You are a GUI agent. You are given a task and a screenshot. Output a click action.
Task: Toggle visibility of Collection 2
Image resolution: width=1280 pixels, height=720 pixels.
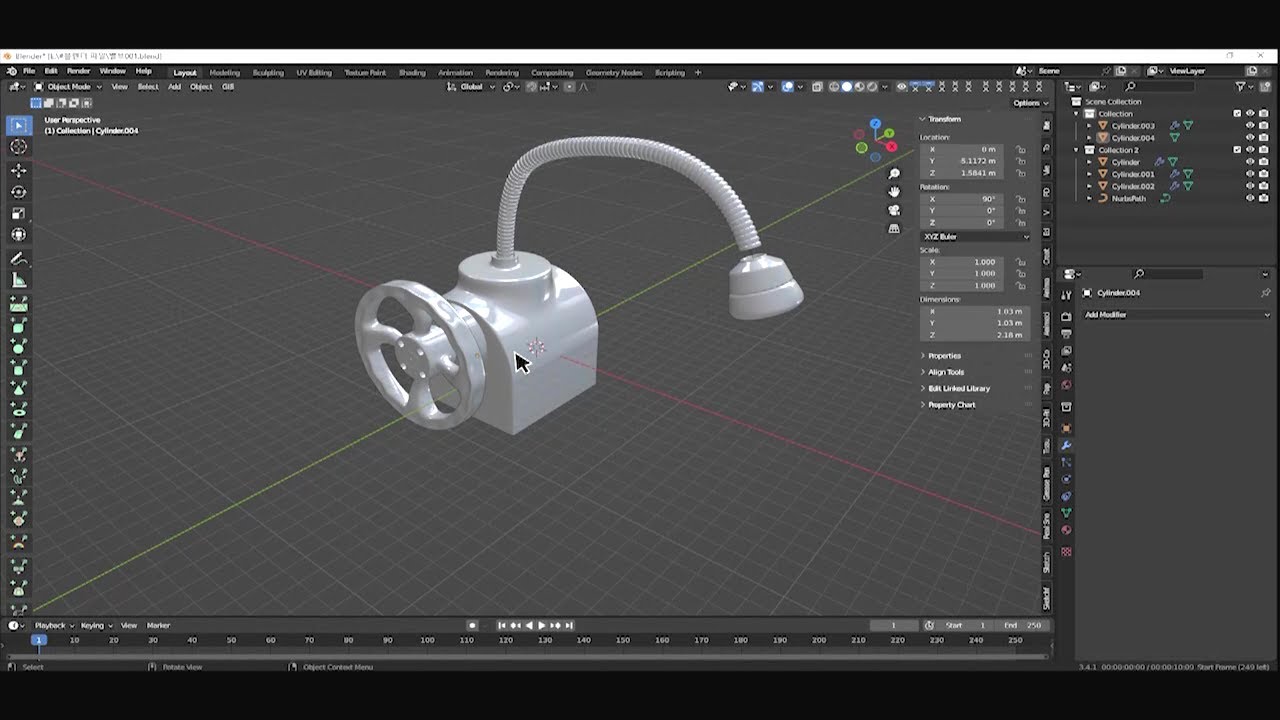[1250, 150]
